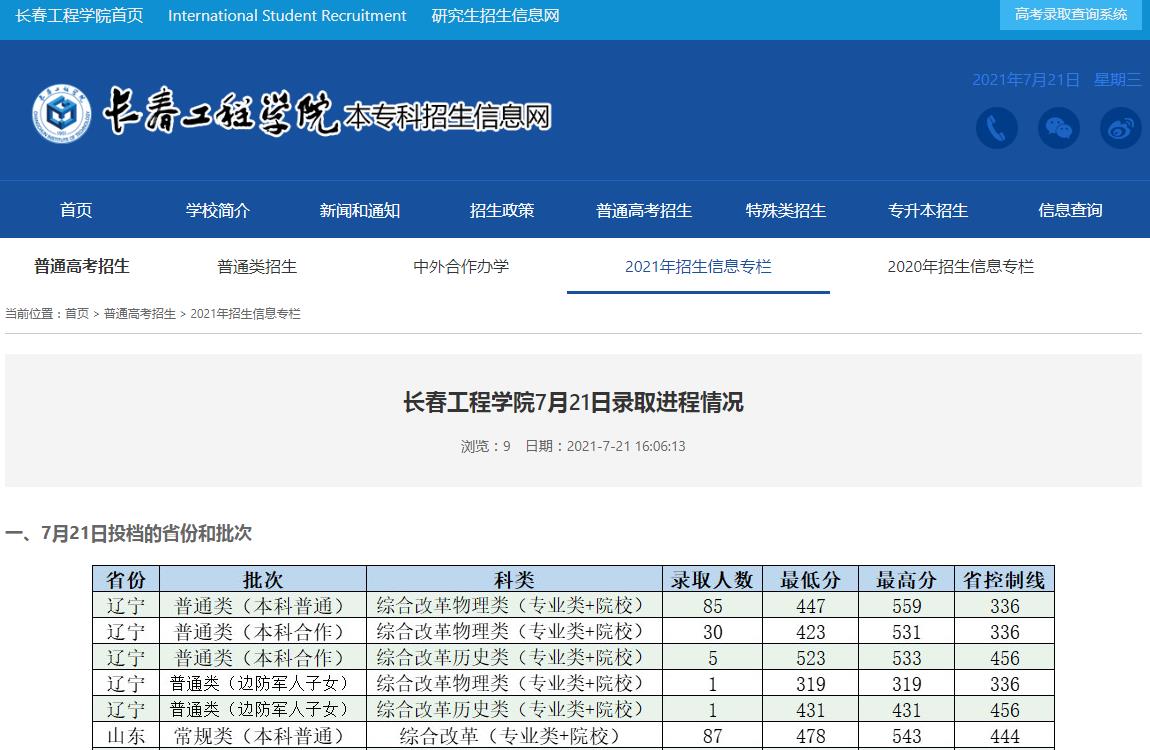Click maximum score cell 533
The image size is (1150, 750).
click(907, 658)
